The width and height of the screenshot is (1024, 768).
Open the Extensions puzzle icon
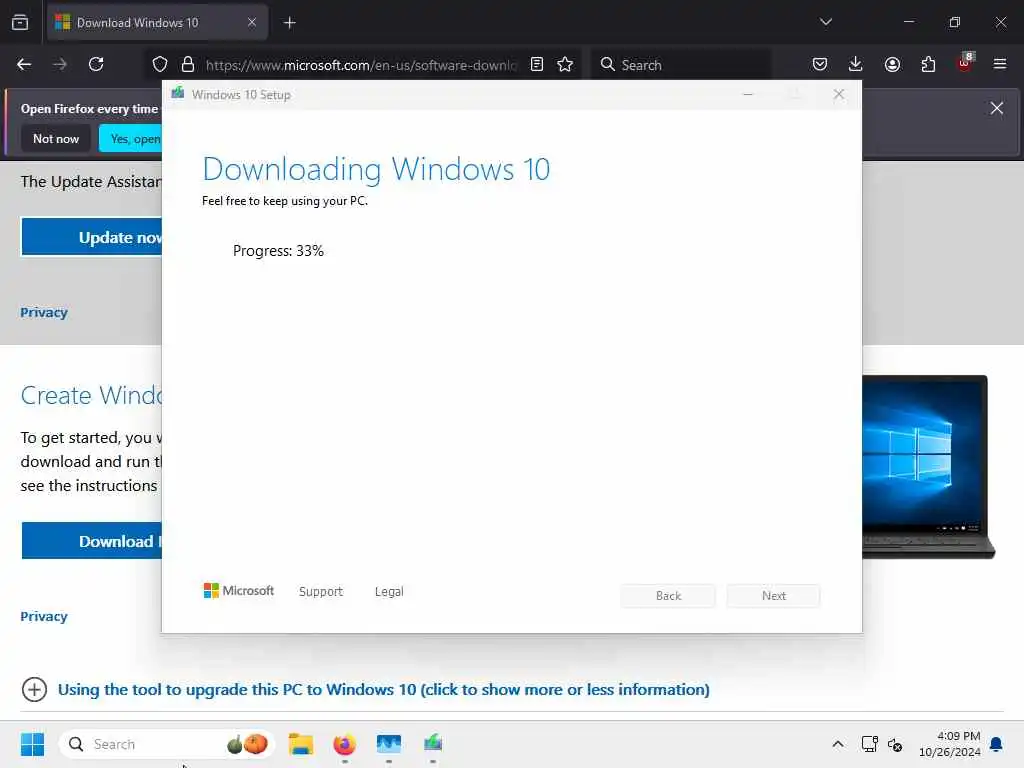[928, 64]
